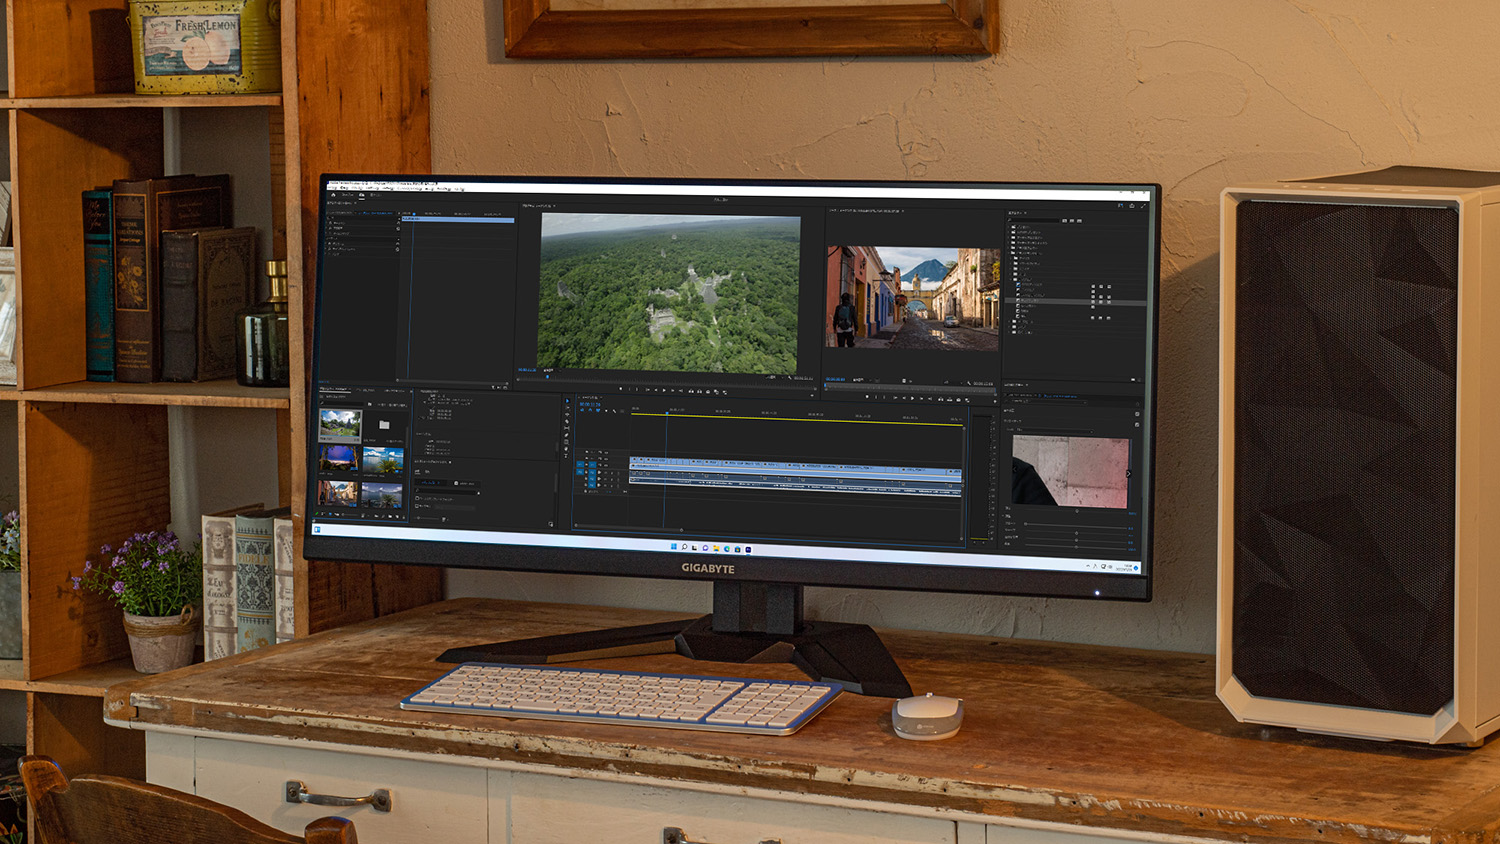Image resolution: width=1500 pixels, height=844 pixels.
Task: Toggle eye visibility on the topmost video track
Action: coord(606,453)
